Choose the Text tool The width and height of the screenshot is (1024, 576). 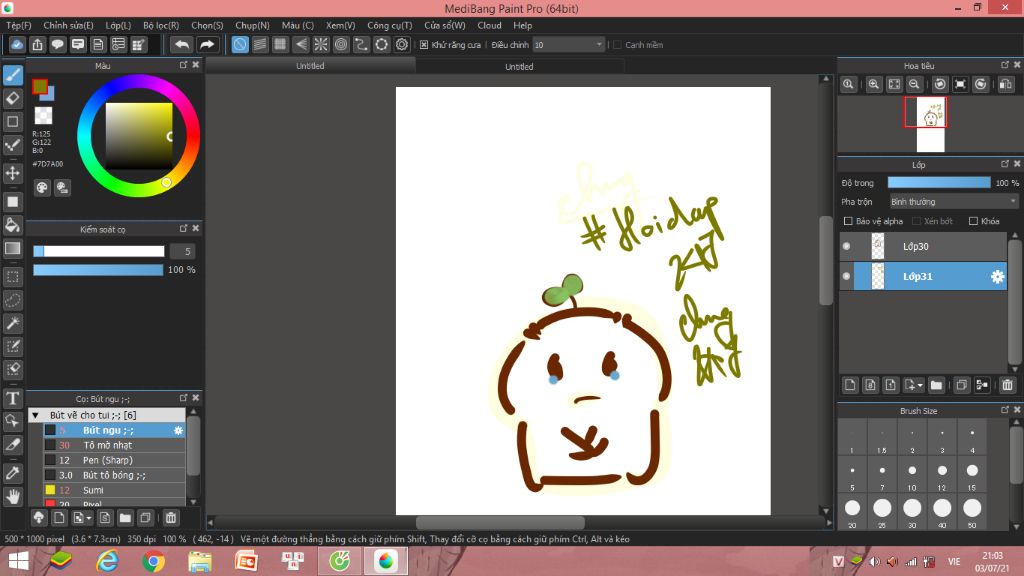point(13,398)
